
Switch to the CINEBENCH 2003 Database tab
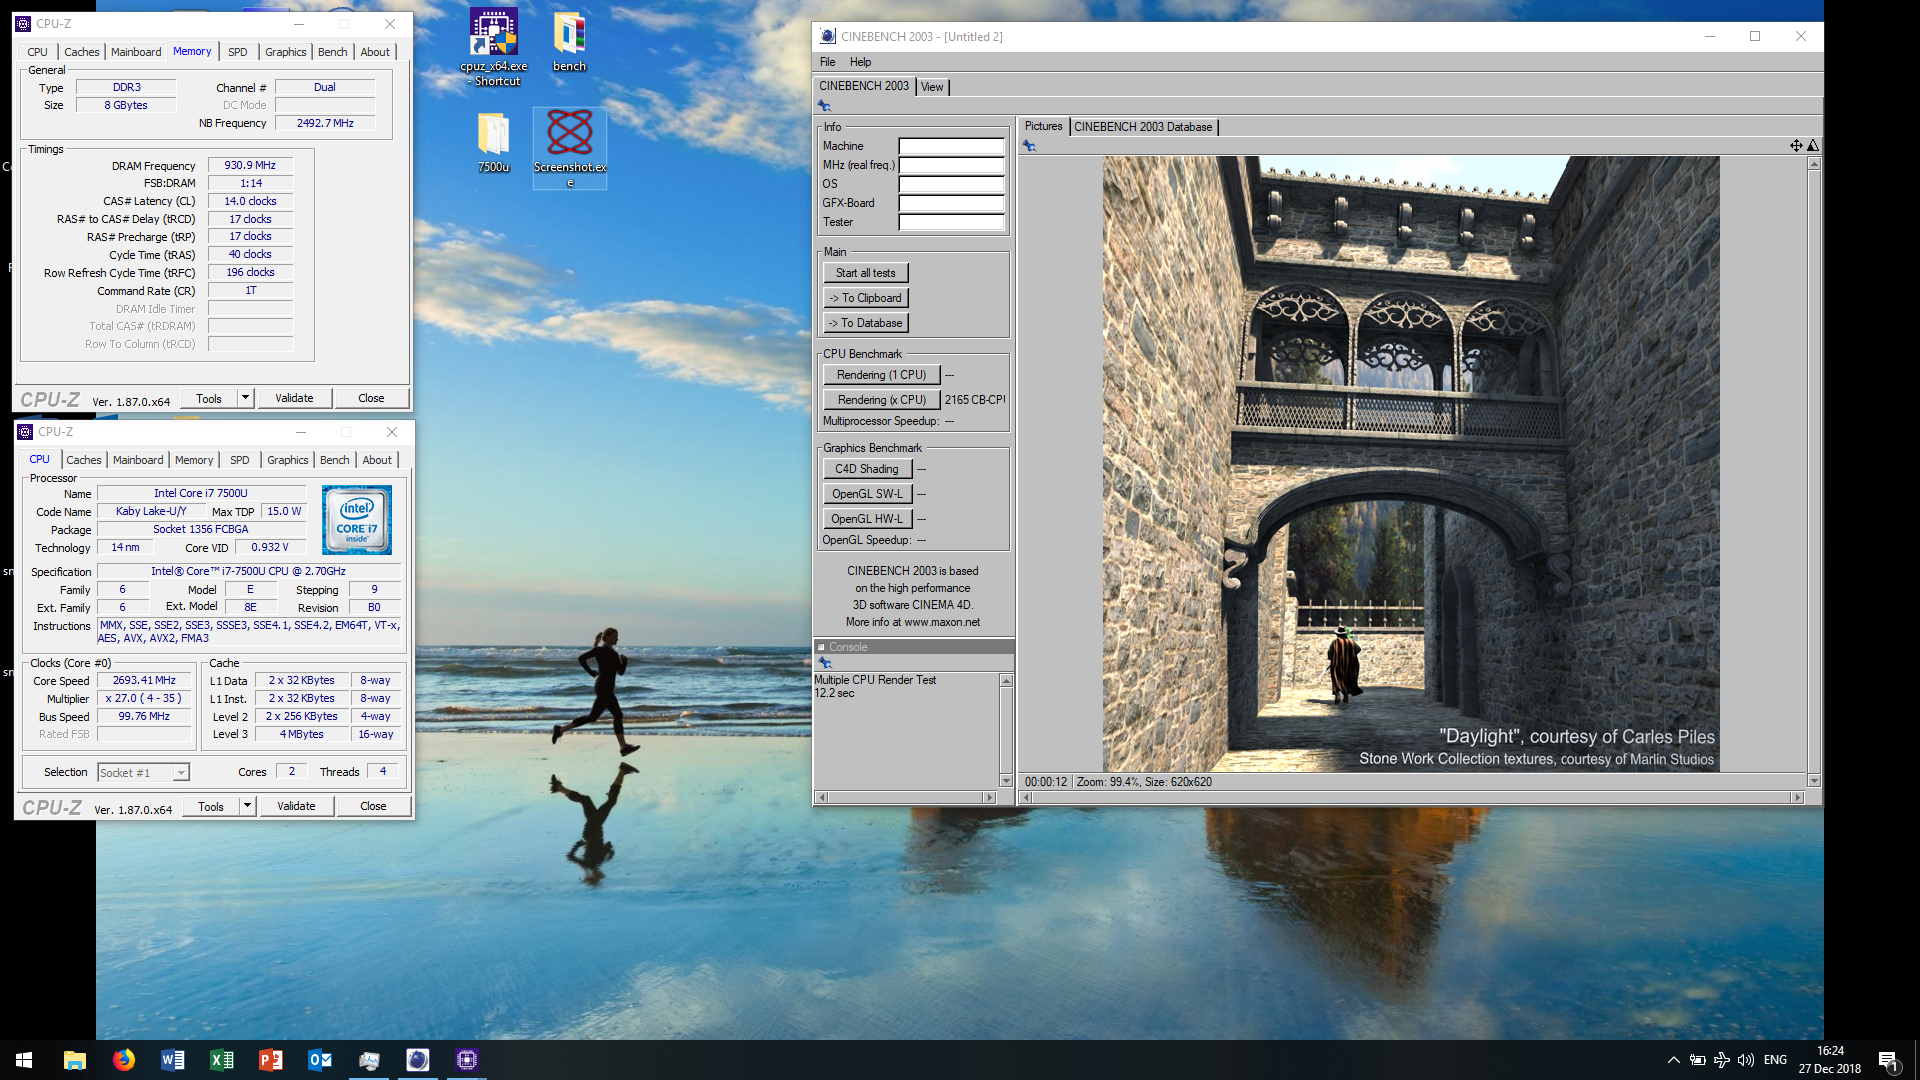point(1143,127)
